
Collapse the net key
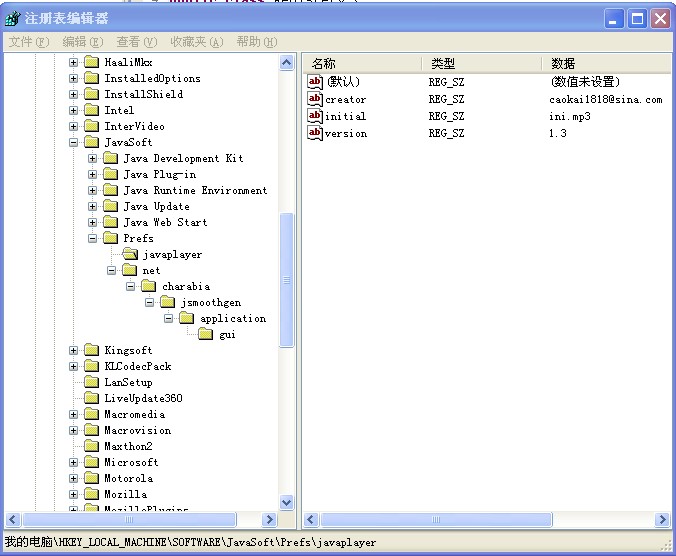(111, 270)
